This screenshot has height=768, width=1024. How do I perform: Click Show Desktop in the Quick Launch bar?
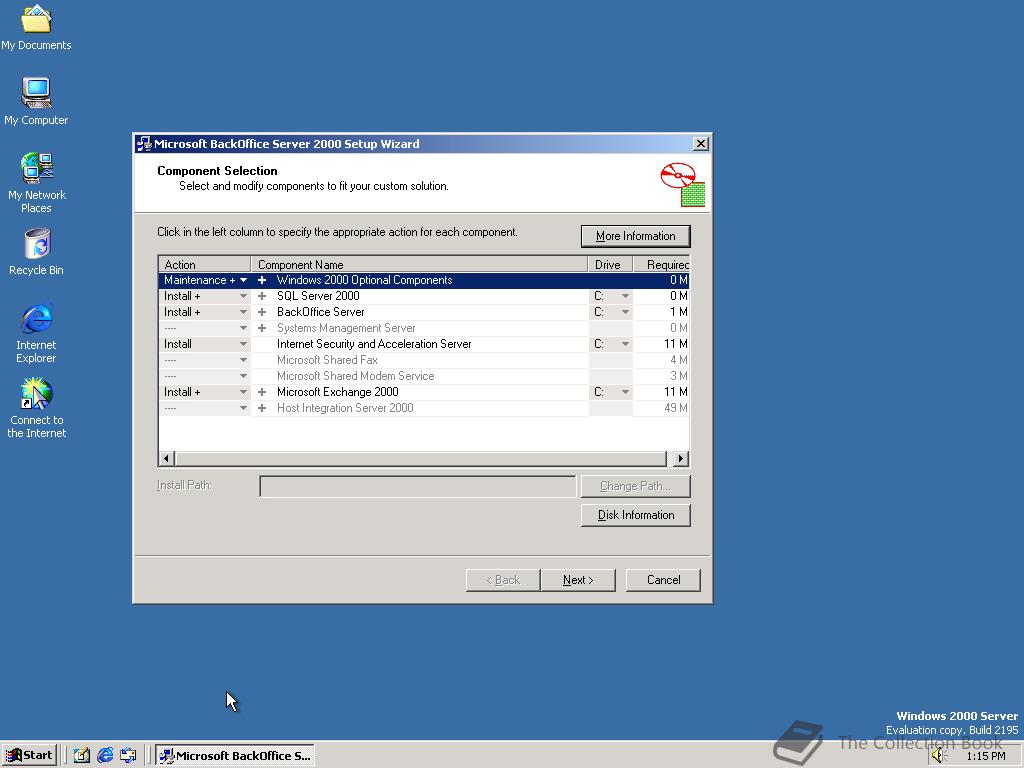pos(80,755)
